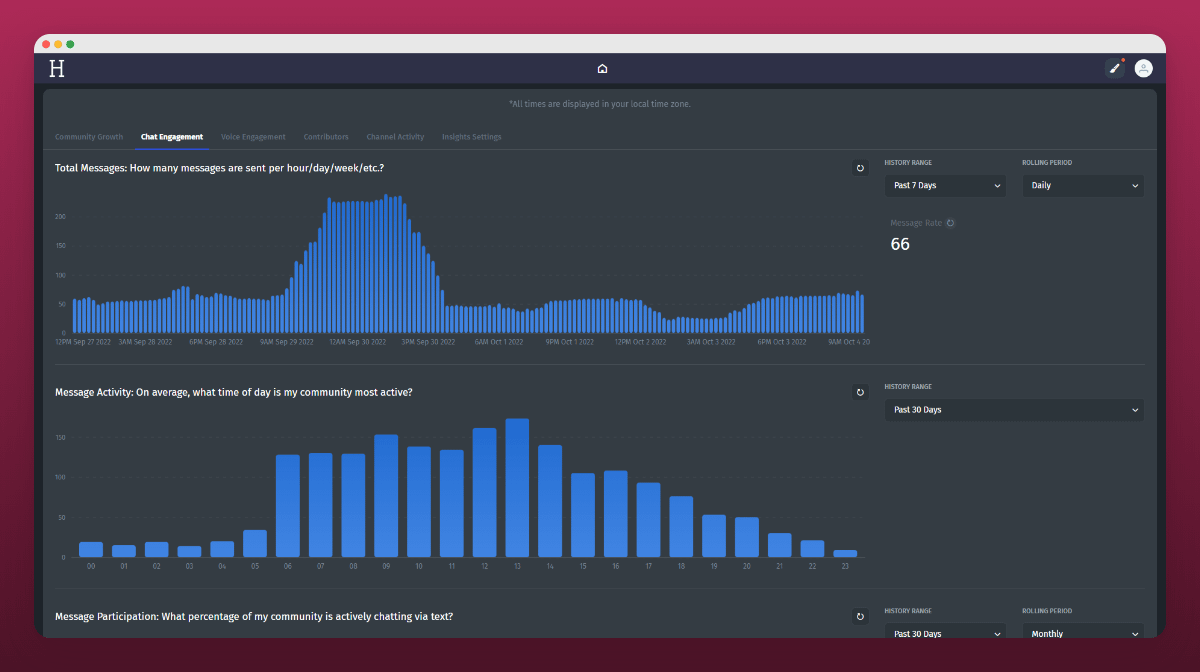Expand the Monthly Rolling Period dropdown
Image resolution: width=1200 pixels, height=672 pixels.
click(x=1082, y=632)
